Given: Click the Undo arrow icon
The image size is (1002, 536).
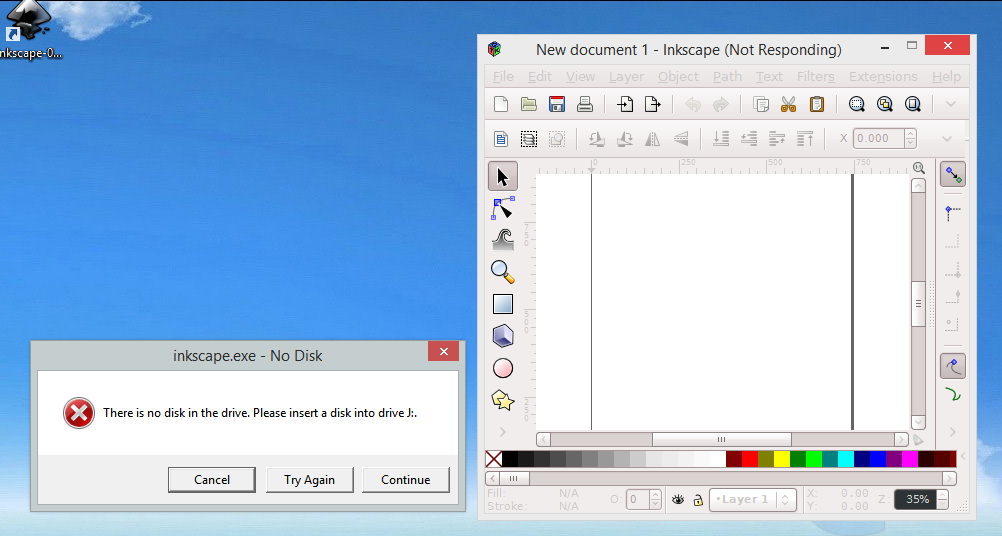Looking at the screenshot, I should coord(693,104).
